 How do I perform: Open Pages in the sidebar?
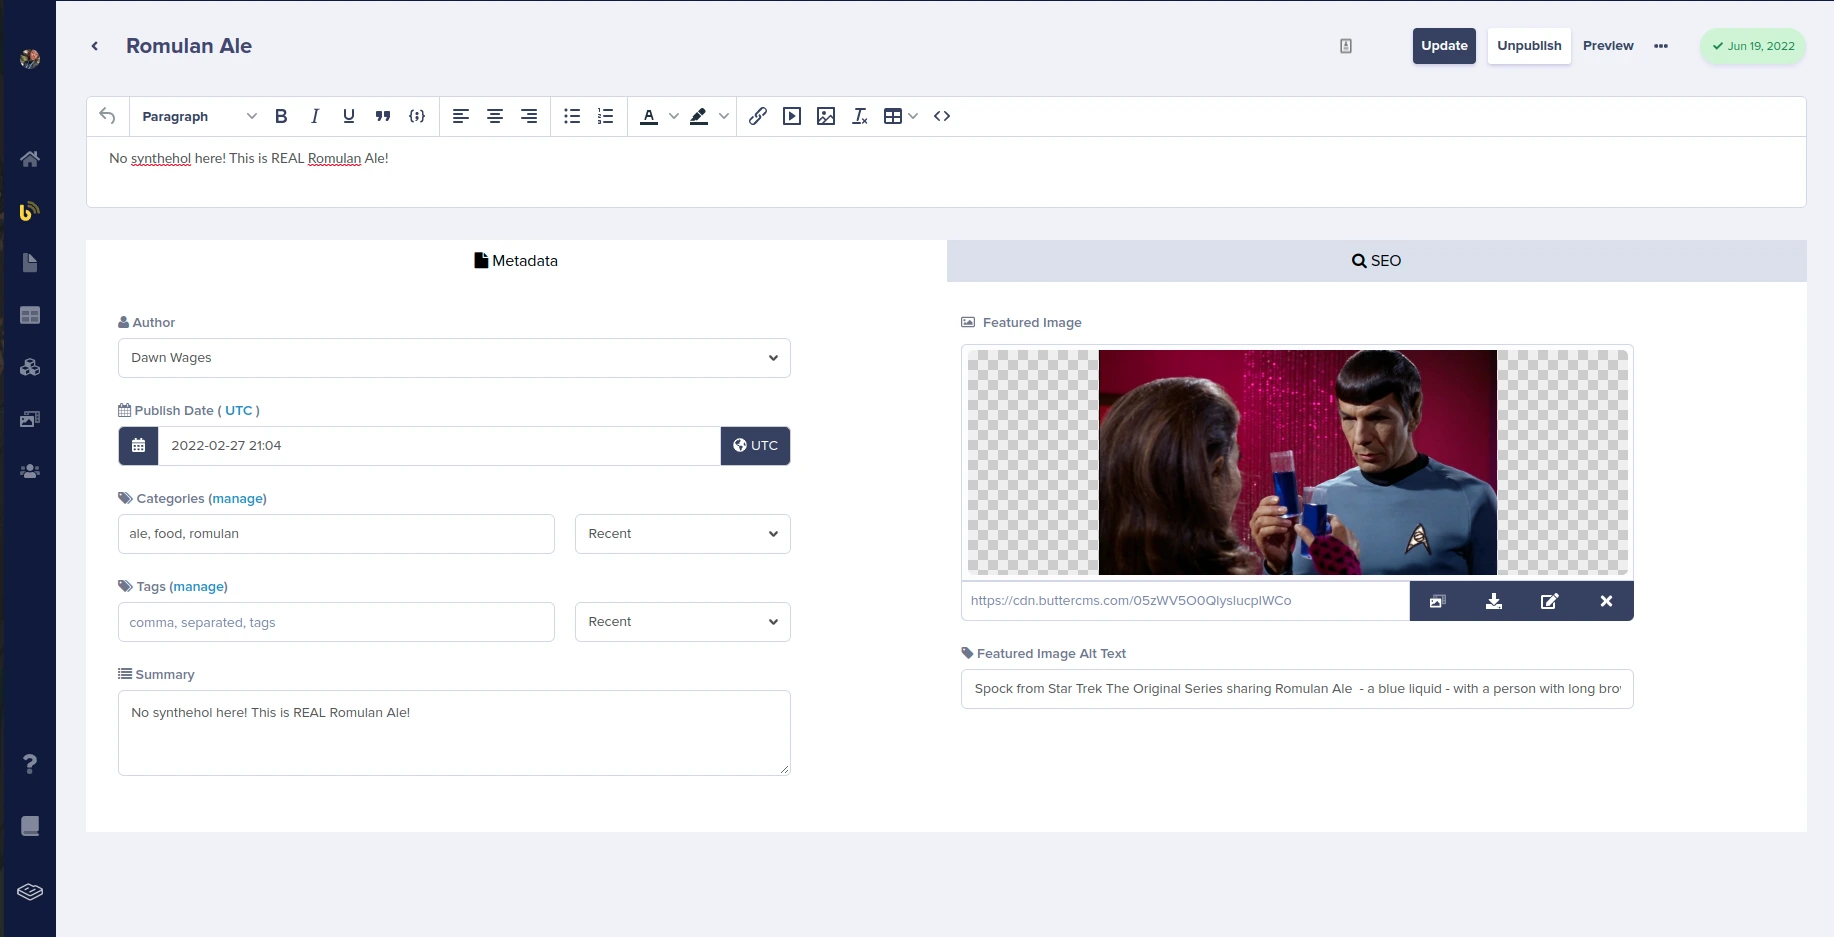[x=30, y=263]
